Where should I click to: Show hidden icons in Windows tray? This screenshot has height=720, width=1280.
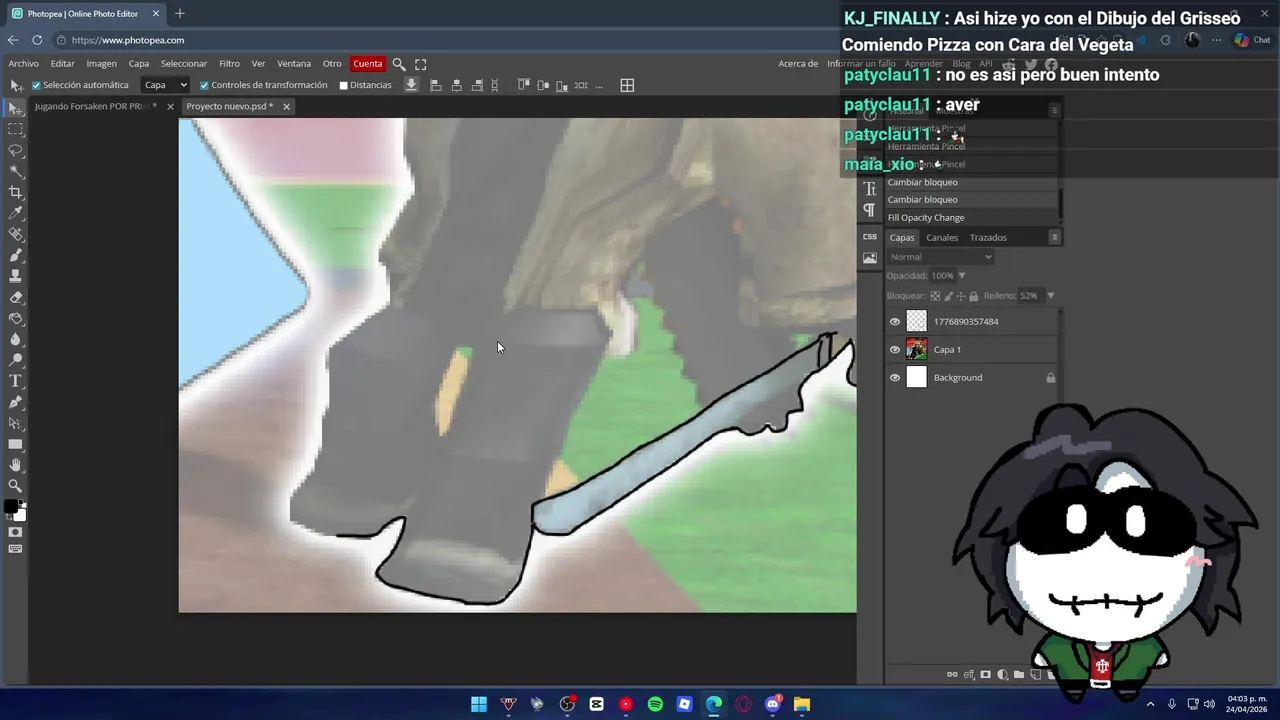point(1150,704)
